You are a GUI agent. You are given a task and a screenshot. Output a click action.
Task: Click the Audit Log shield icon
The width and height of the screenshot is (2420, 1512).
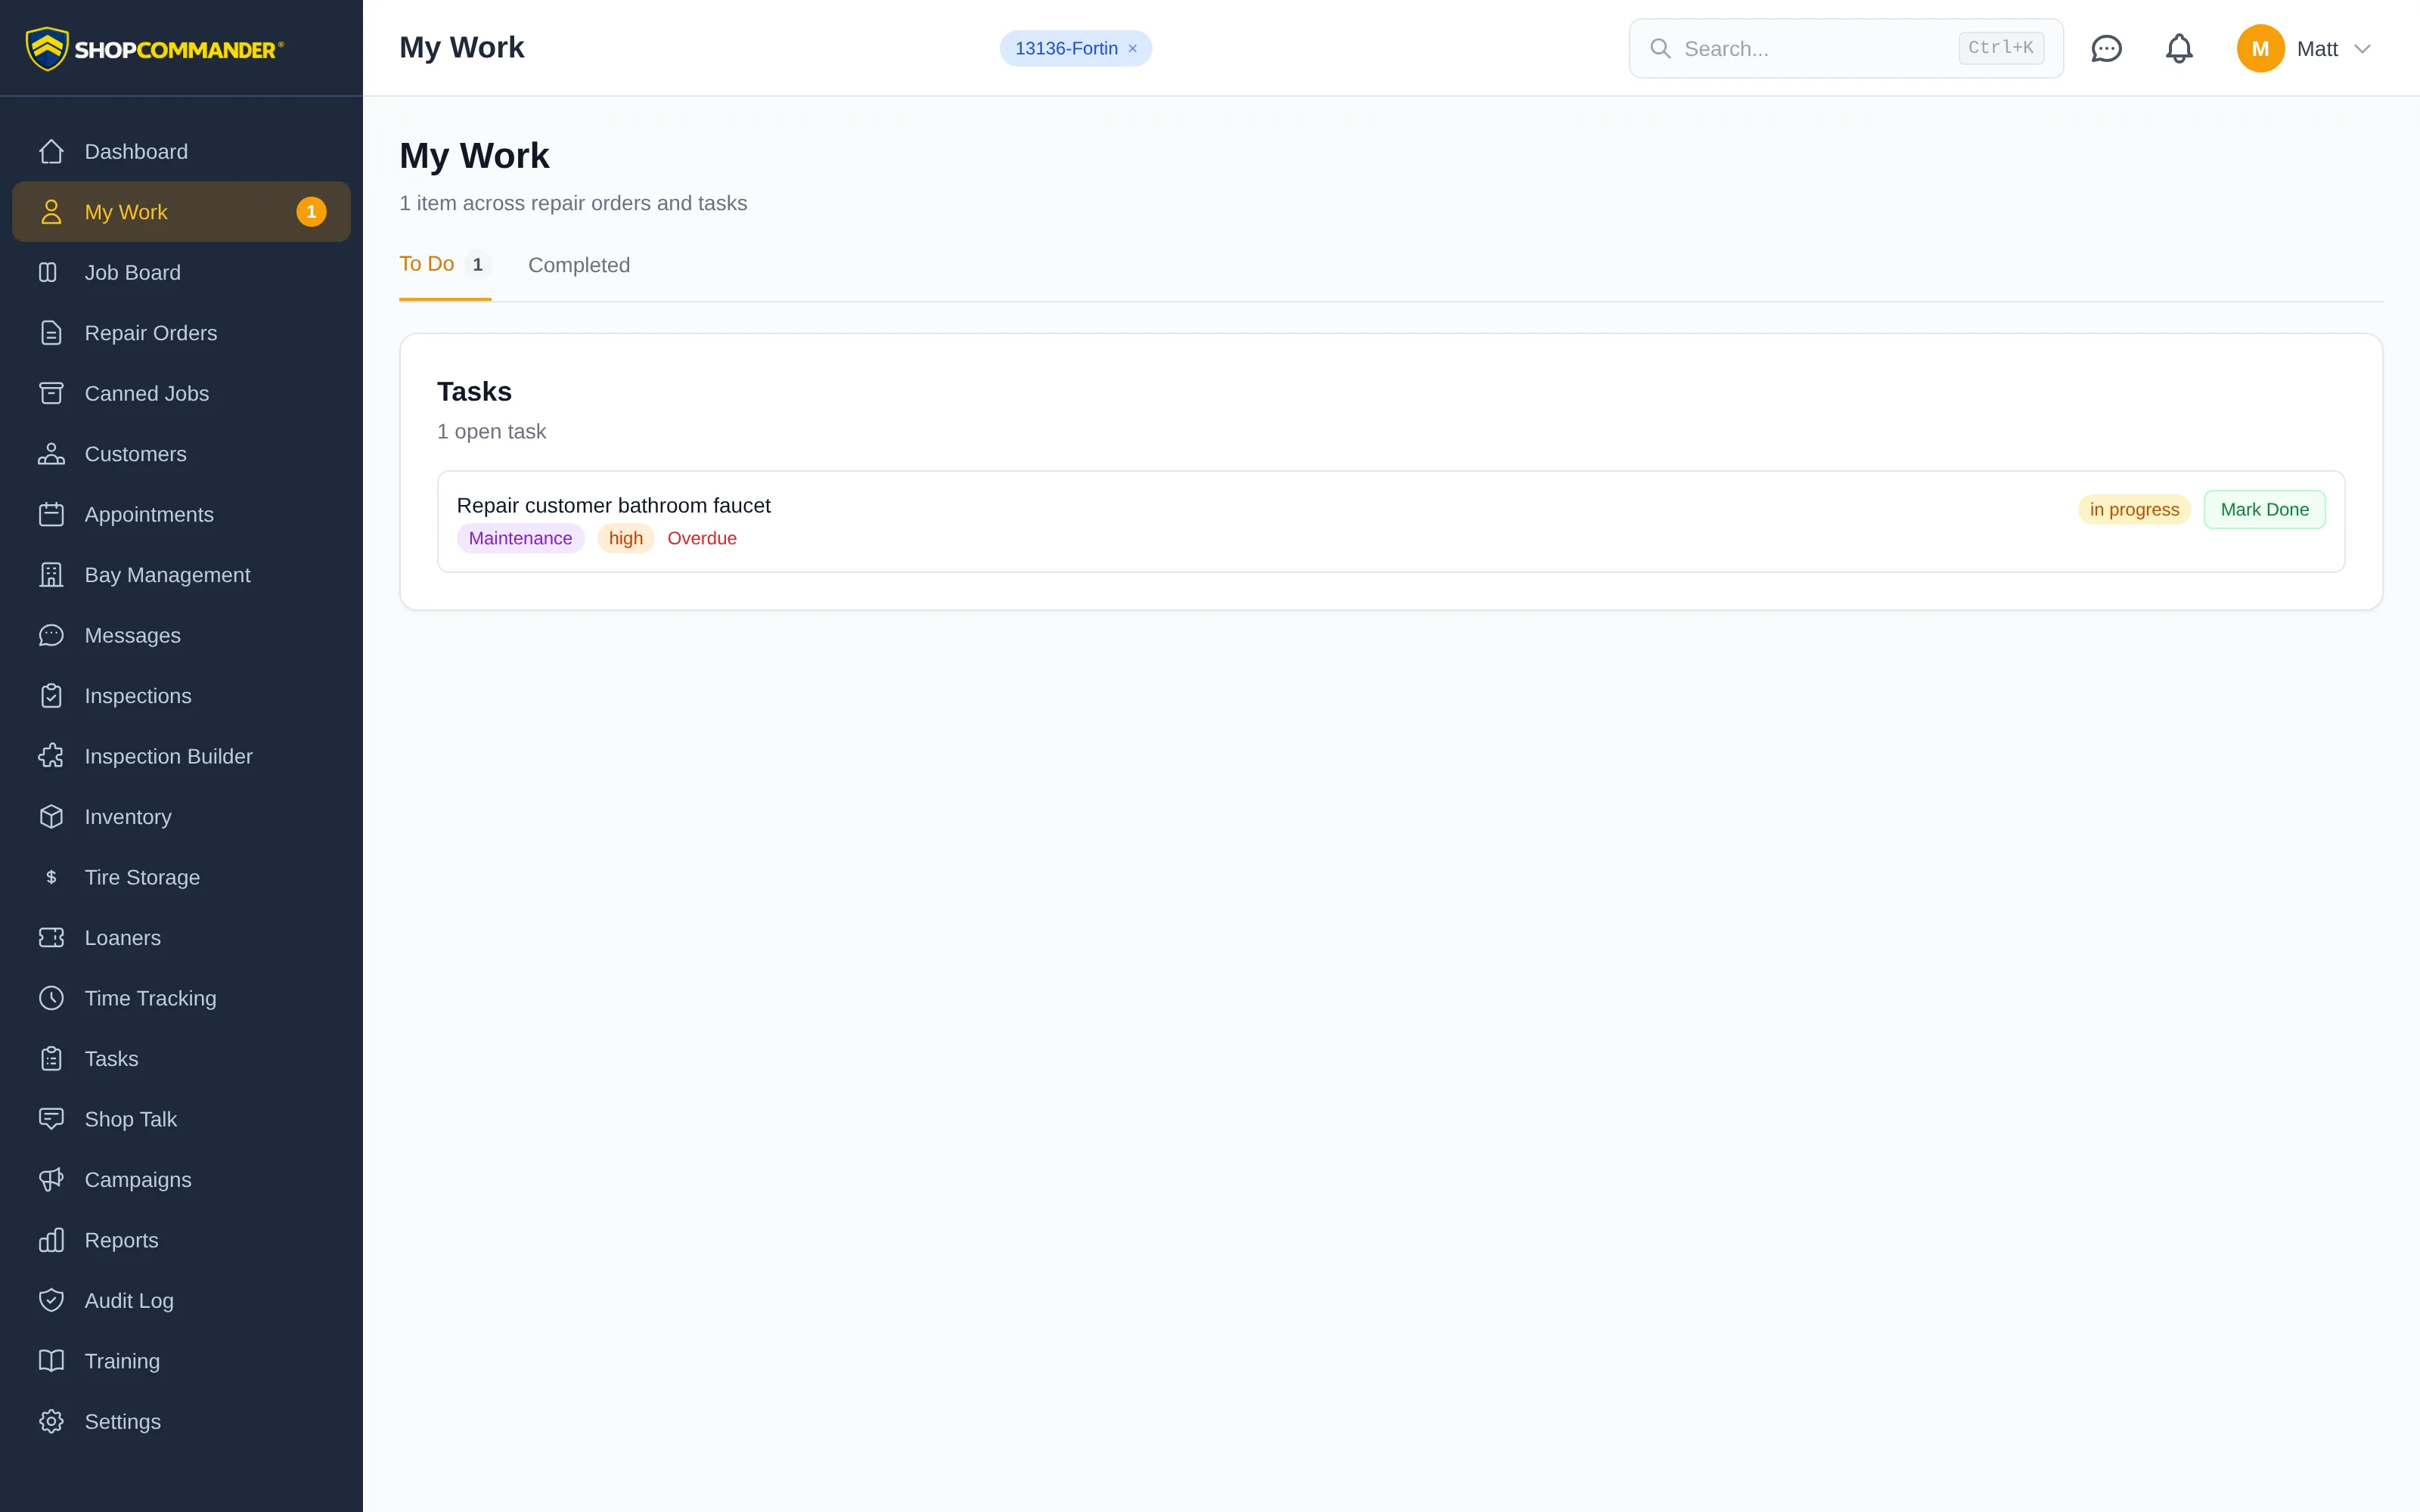51,1301
